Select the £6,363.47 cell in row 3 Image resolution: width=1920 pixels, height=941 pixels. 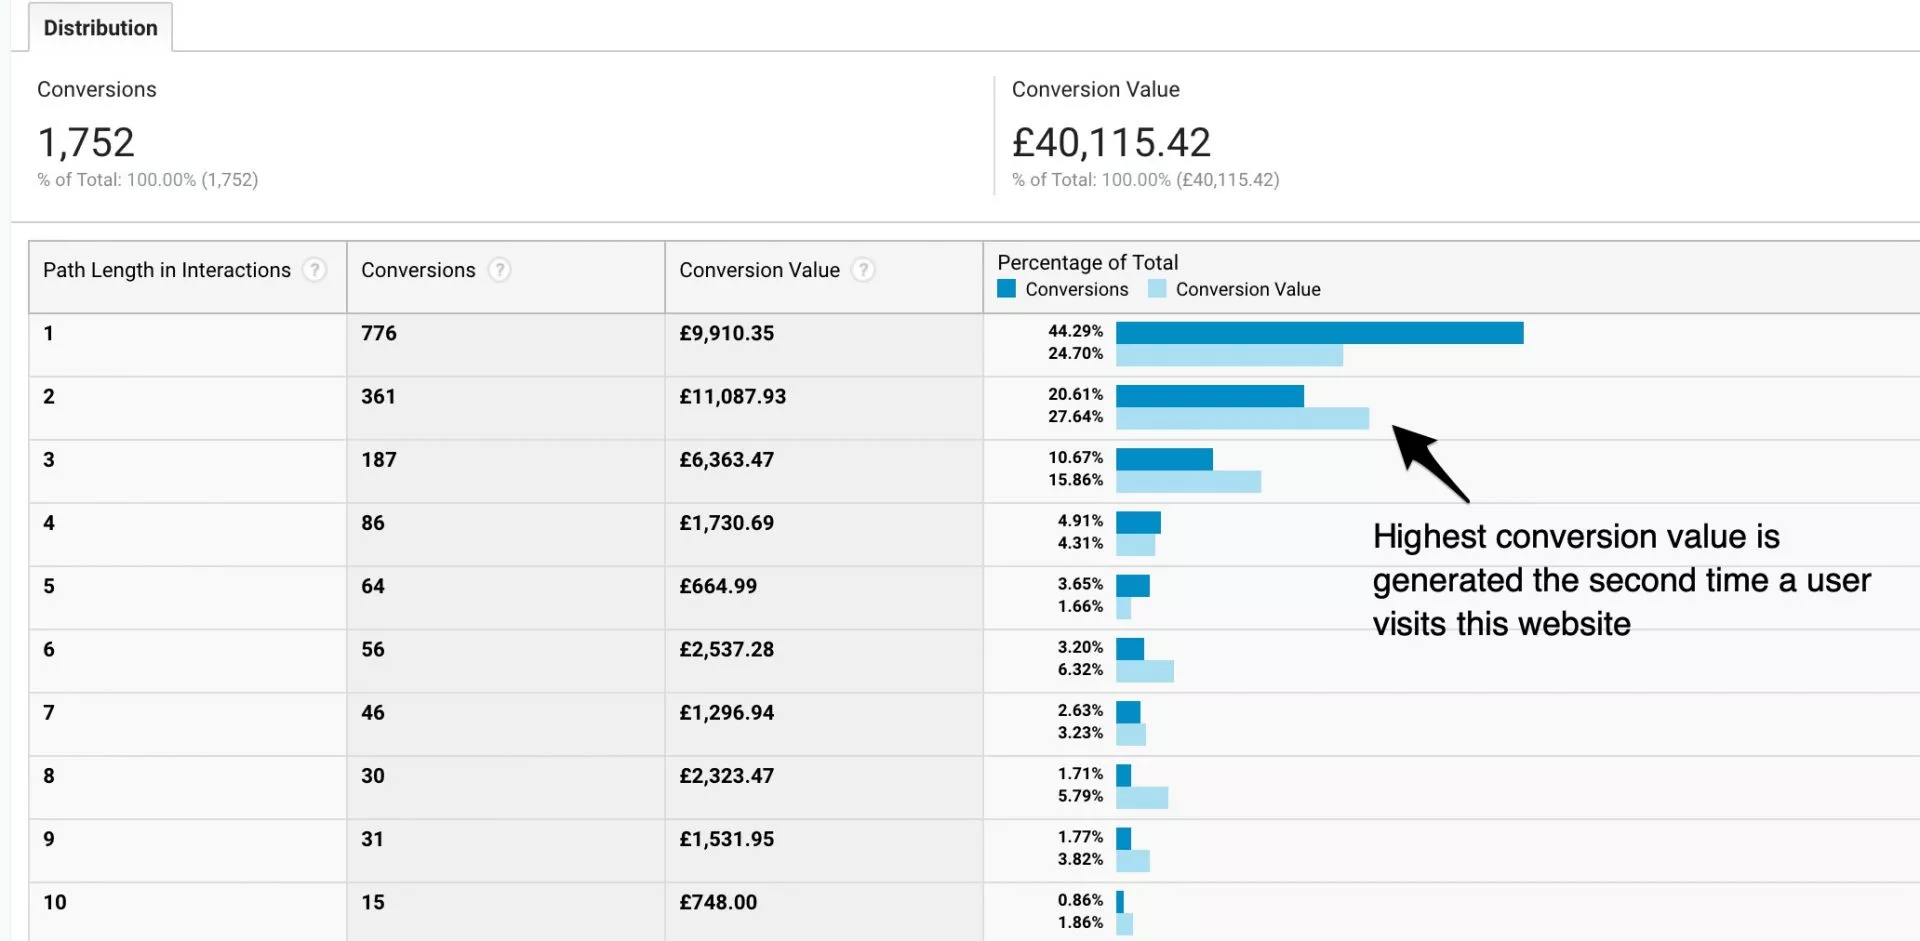point(726,460)
